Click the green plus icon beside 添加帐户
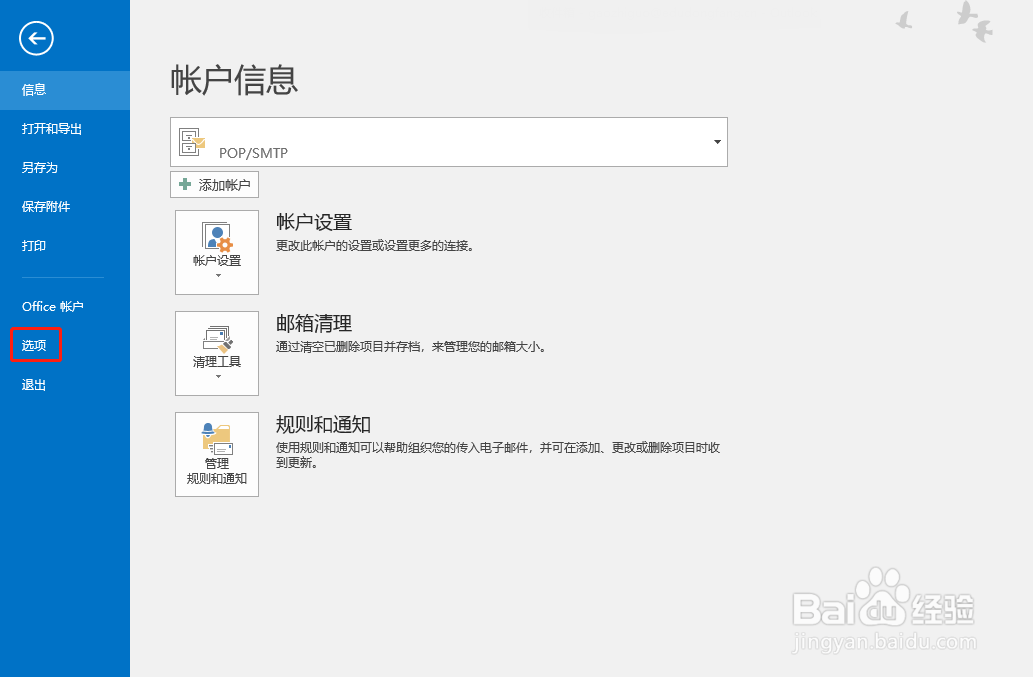Screen dimensions: 1033x677 click(185, 184)
